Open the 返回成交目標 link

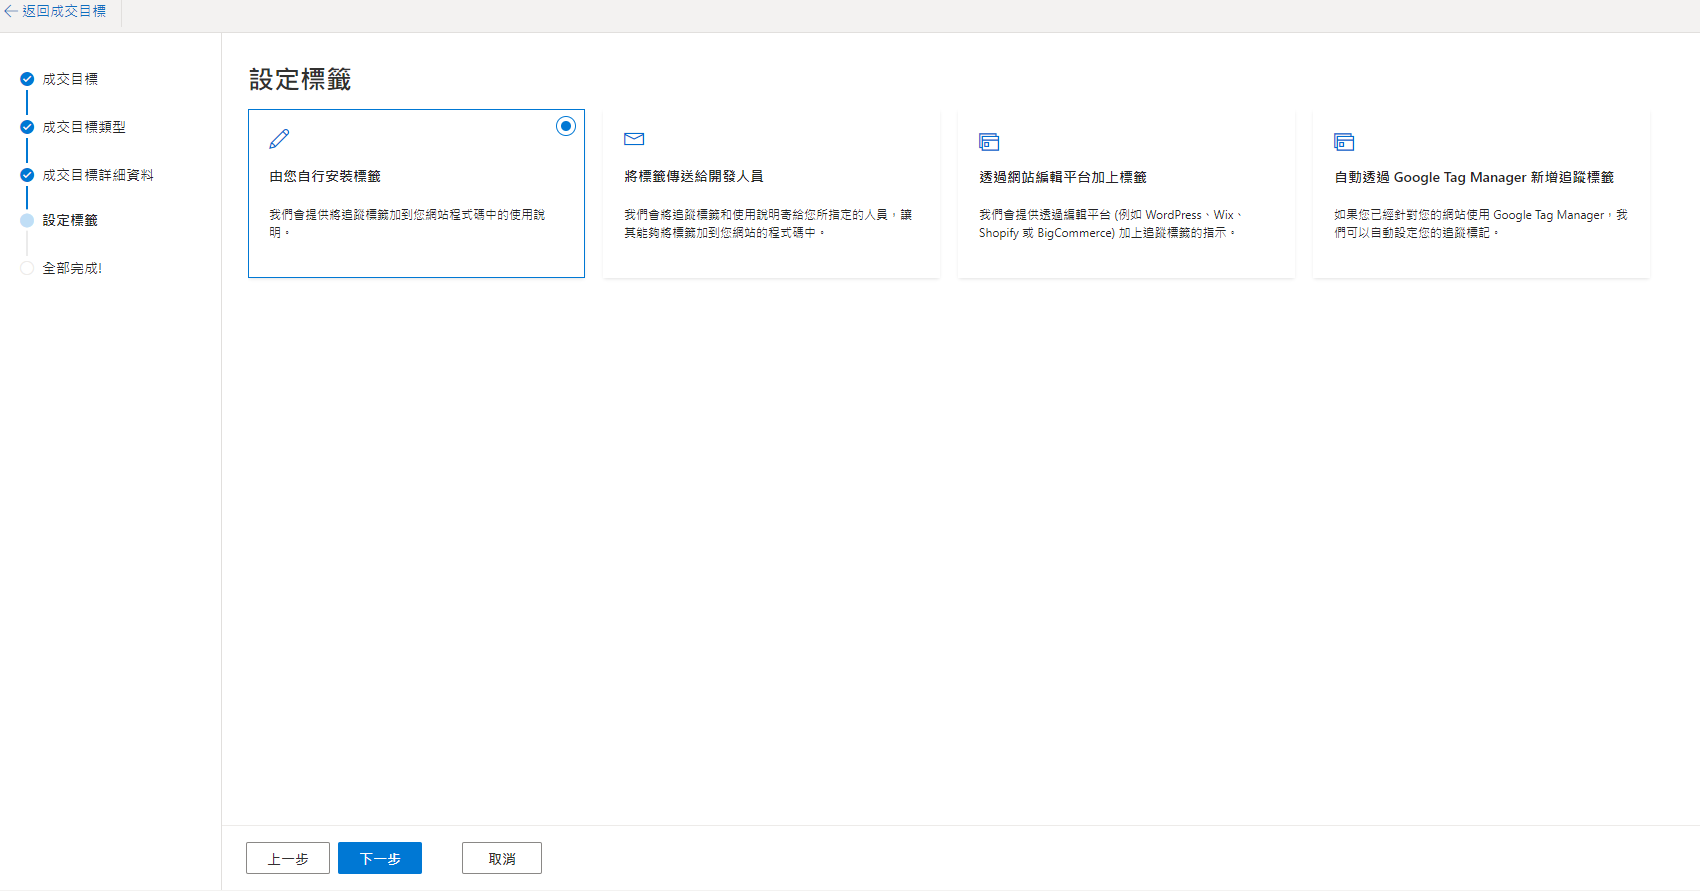click(x=64, y=11)
